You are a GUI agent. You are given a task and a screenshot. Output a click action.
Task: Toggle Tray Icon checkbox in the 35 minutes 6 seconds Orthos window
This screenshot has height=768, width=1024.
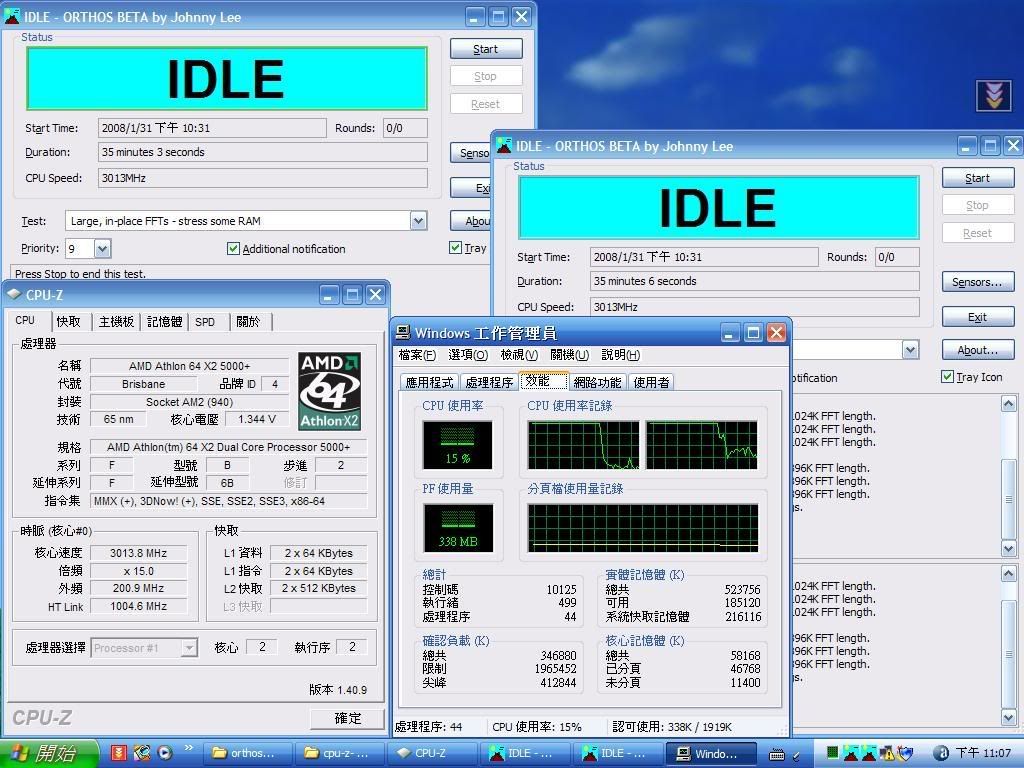click(x=948, y=376)
